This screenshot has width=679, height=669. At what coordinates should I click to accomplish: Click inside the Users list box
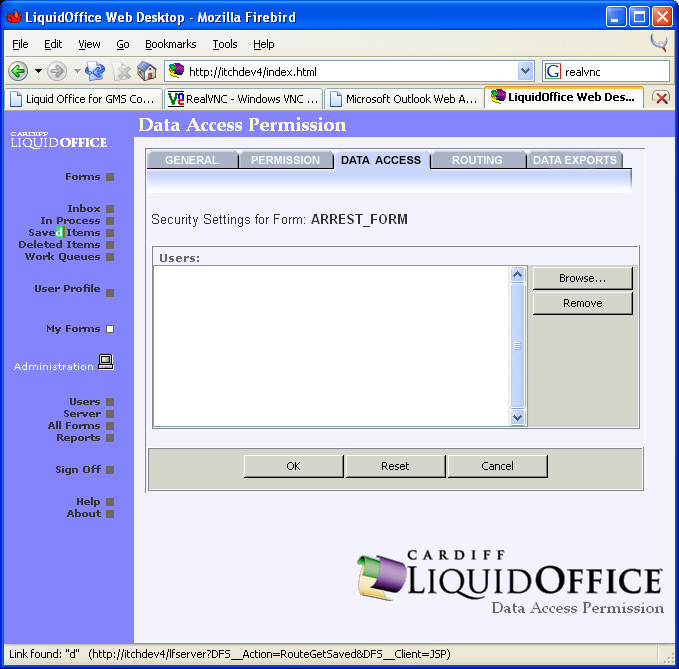pyautogui.click(x=330, y=345)
